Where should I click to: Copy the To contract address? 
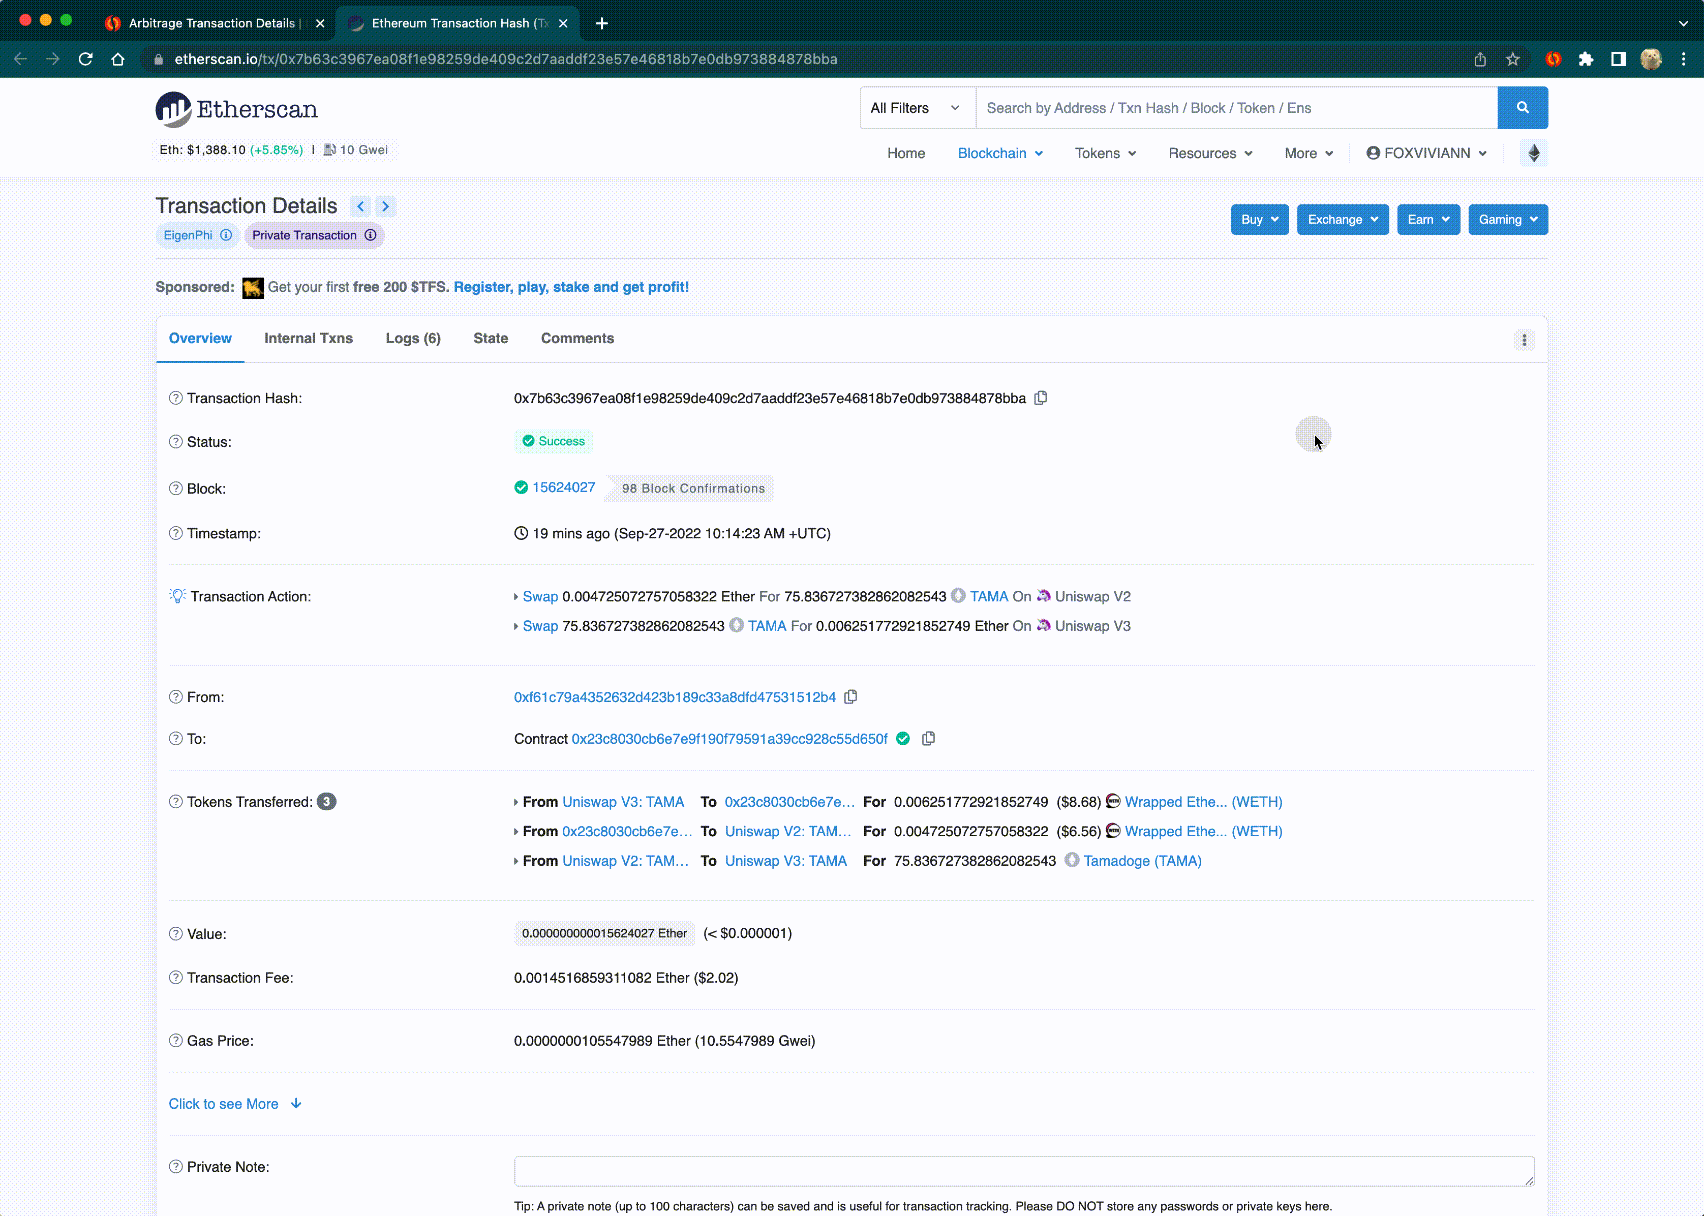point(928,739)
